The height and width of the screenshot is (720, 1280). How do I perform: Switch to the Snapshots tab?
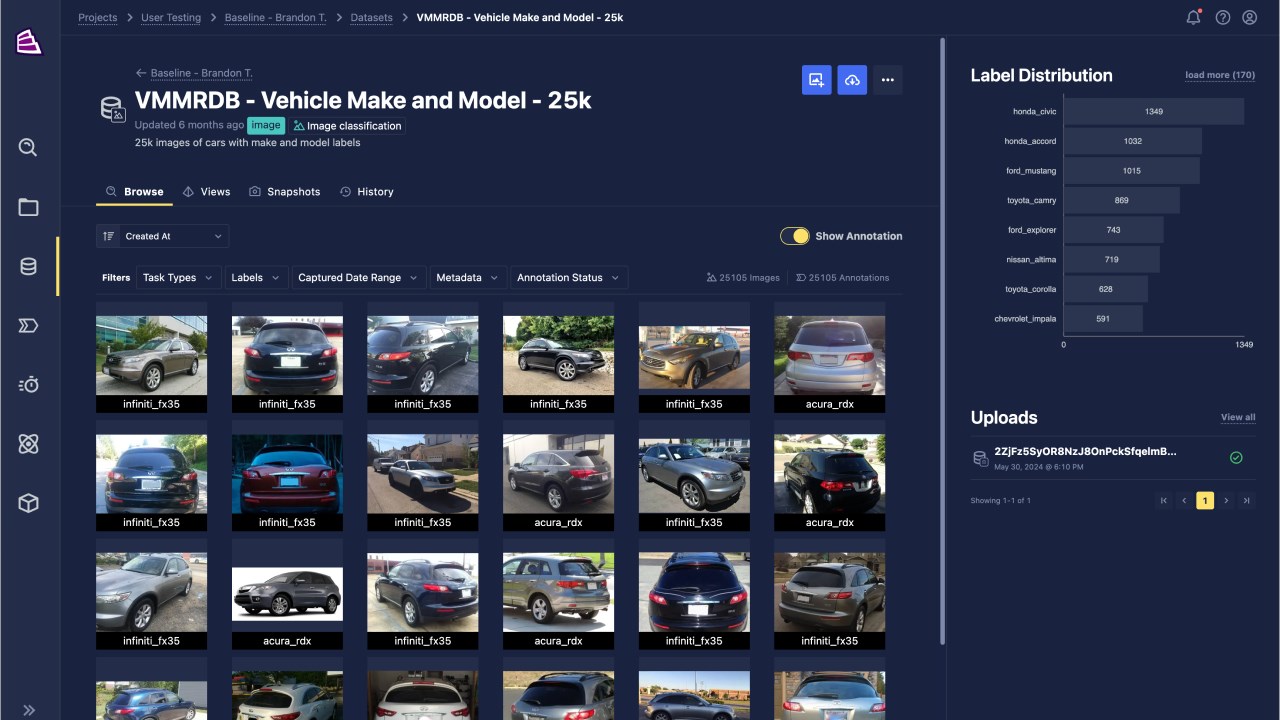coord(285,192)
